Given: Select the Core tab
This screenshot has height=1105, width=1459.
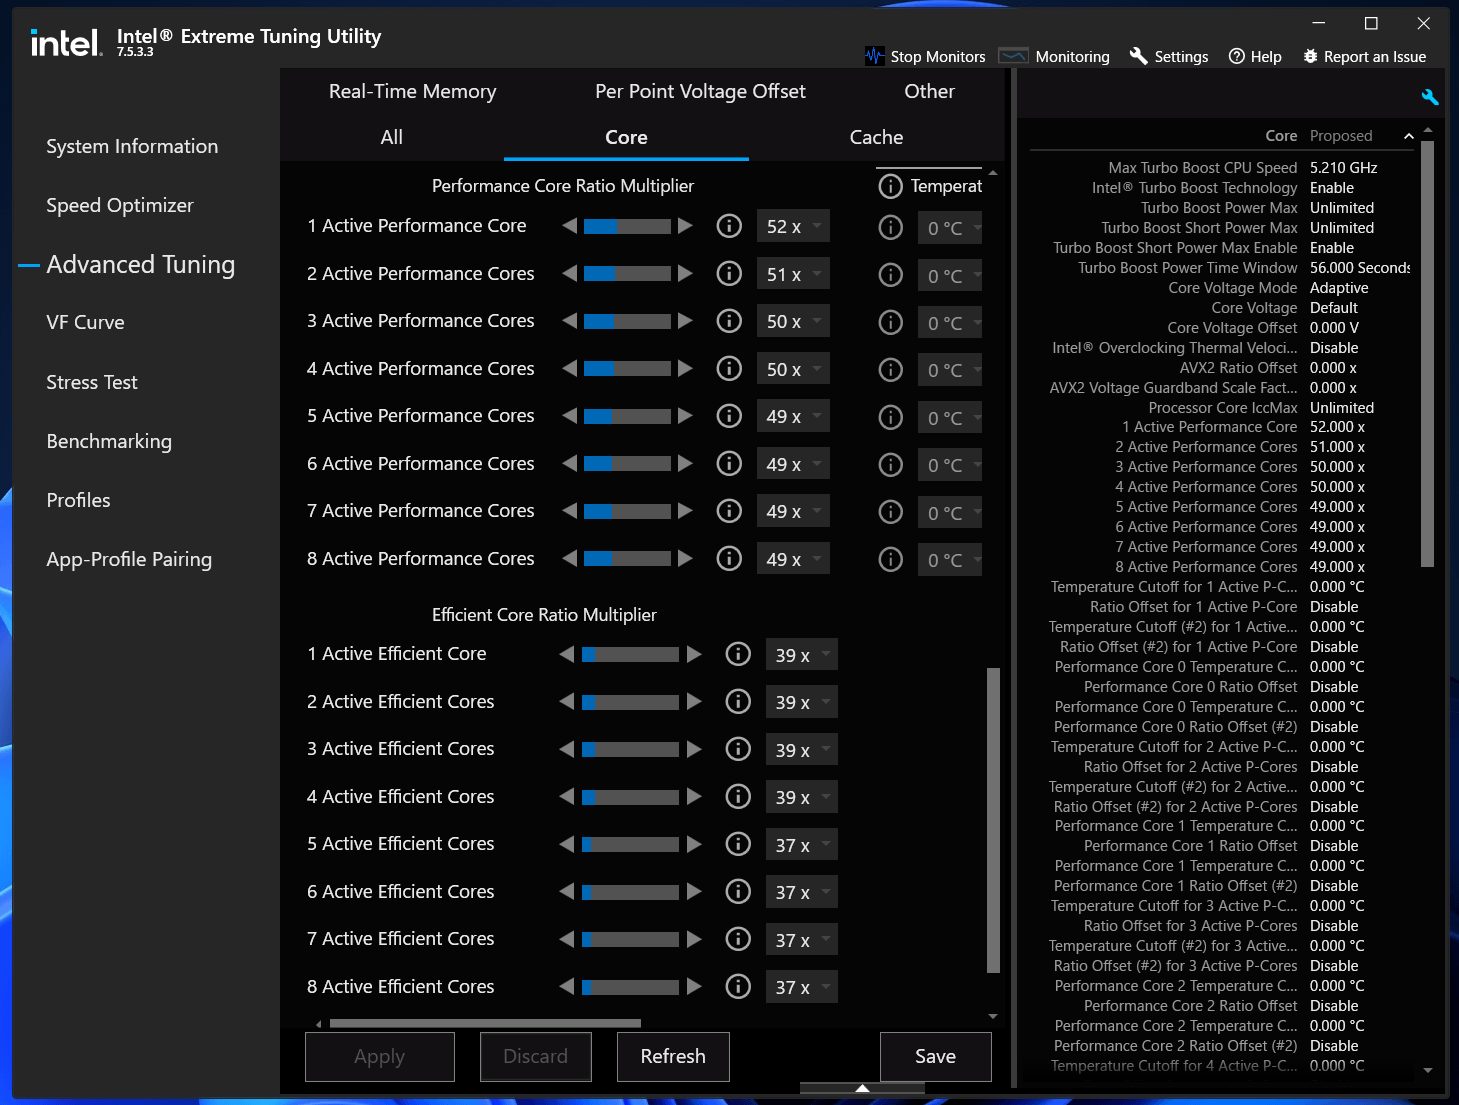Looking at the screenshot, I should (626, 137).
